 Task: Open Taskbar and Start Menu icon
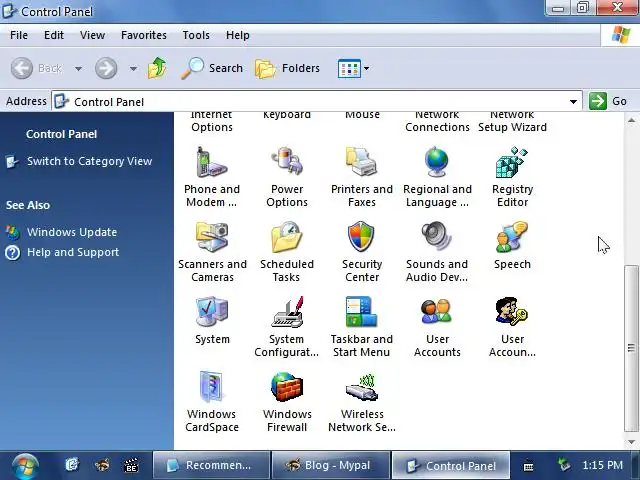tap(362, 312)
